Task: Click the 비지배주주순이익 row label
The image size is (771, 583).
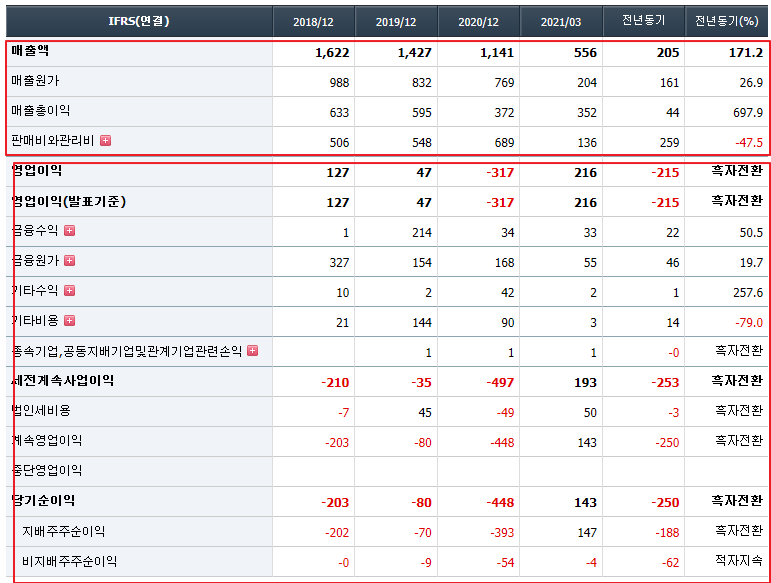Action: click(x=69, y=562)
